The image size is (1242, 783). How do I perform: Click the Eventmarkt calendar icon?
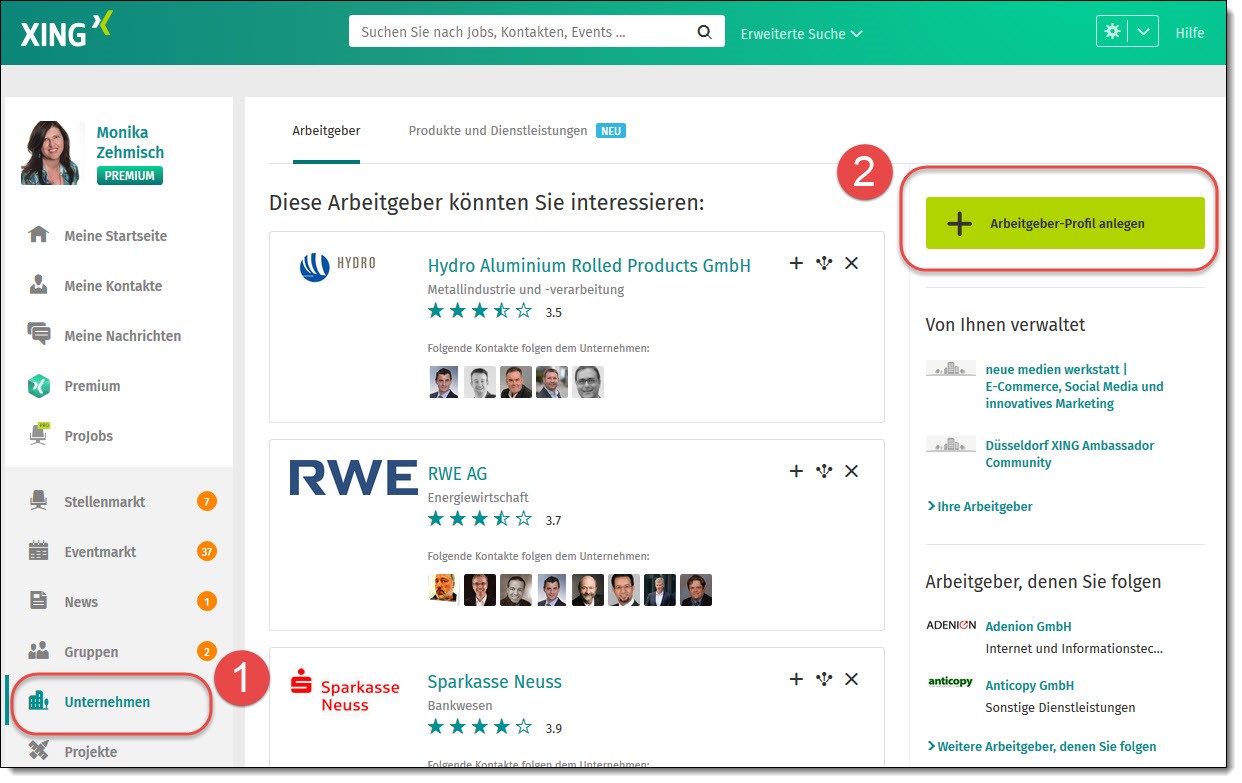39,551
